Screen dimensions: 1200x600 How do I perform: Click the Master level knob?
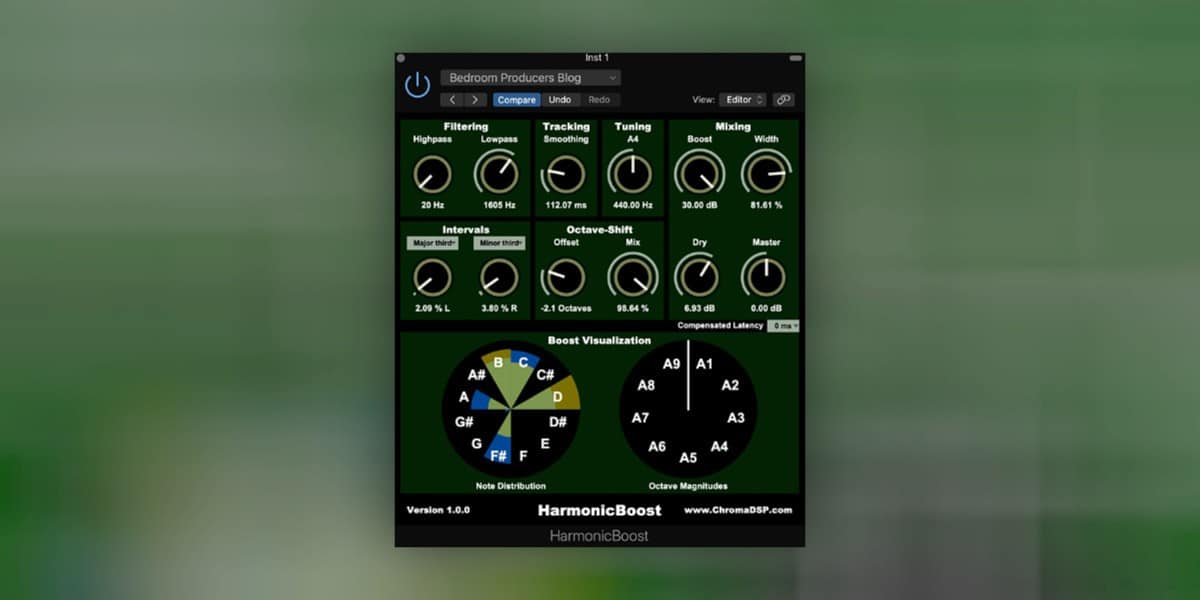(766, 277)
